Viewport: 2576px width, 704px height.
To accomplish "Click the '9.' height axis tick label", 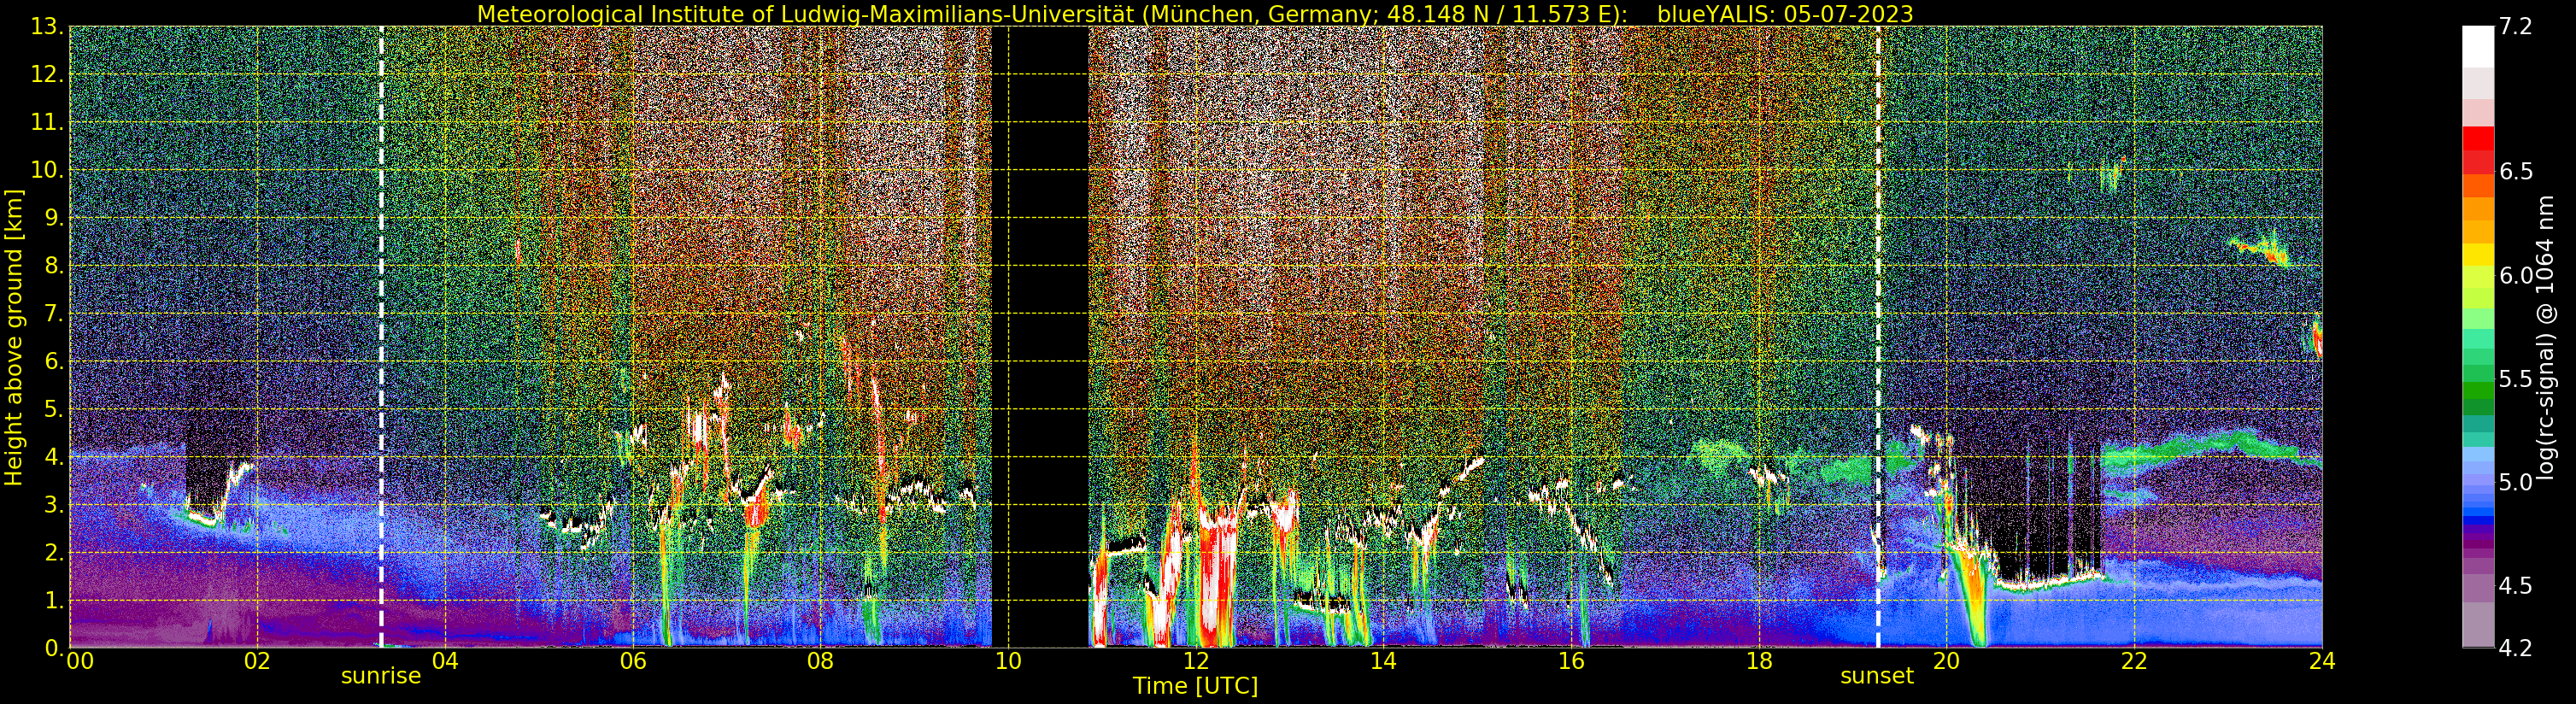I will 54,218.
